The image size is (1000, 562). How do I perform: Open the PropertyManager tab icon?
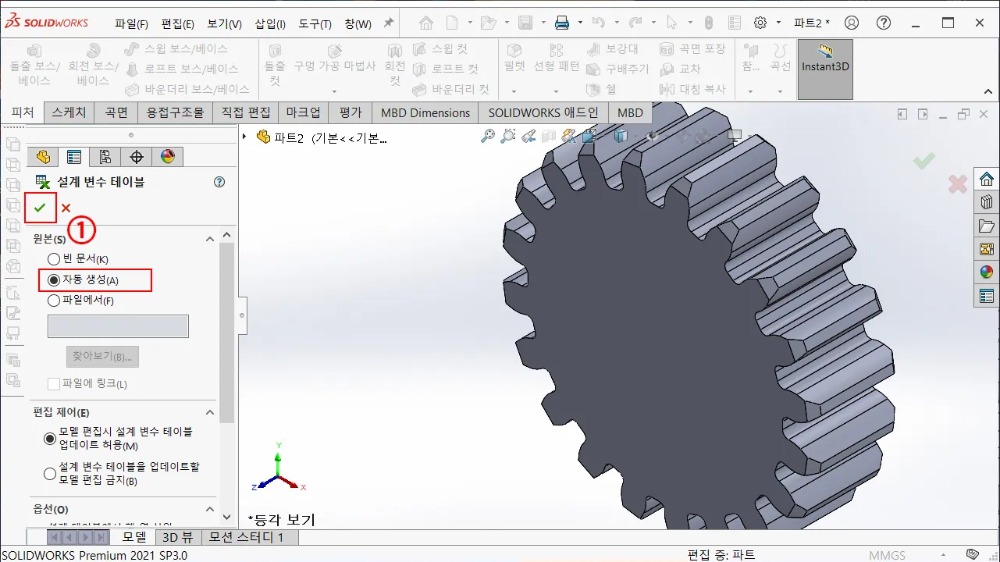(74, 157)
